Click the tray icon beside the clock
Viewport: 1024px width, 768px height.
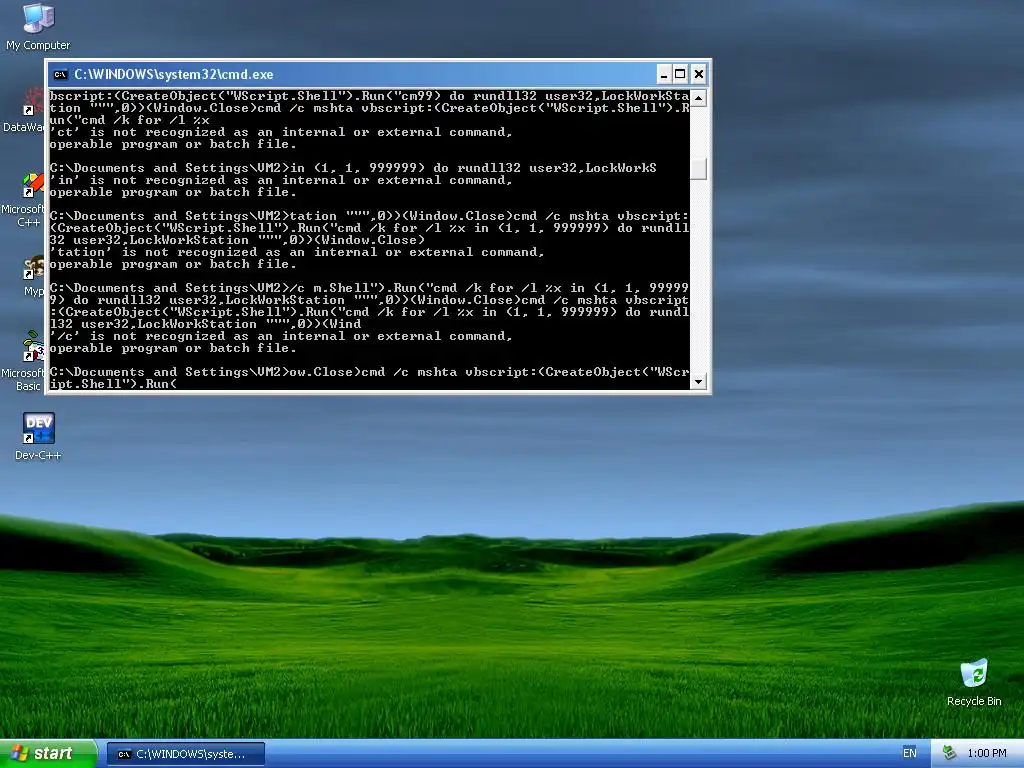pyautogui.click(x=949, y=753)
